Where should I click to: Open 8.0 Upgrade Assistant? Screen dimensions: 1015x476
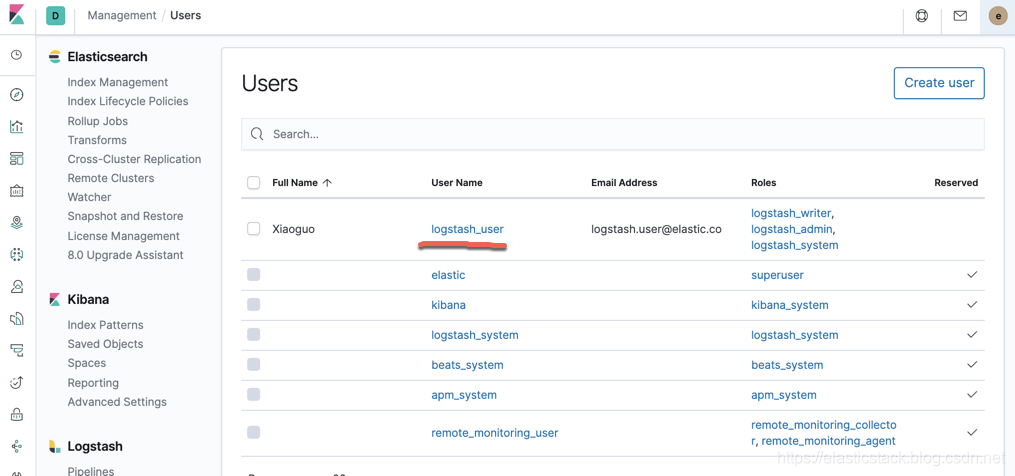pos(126,255)
